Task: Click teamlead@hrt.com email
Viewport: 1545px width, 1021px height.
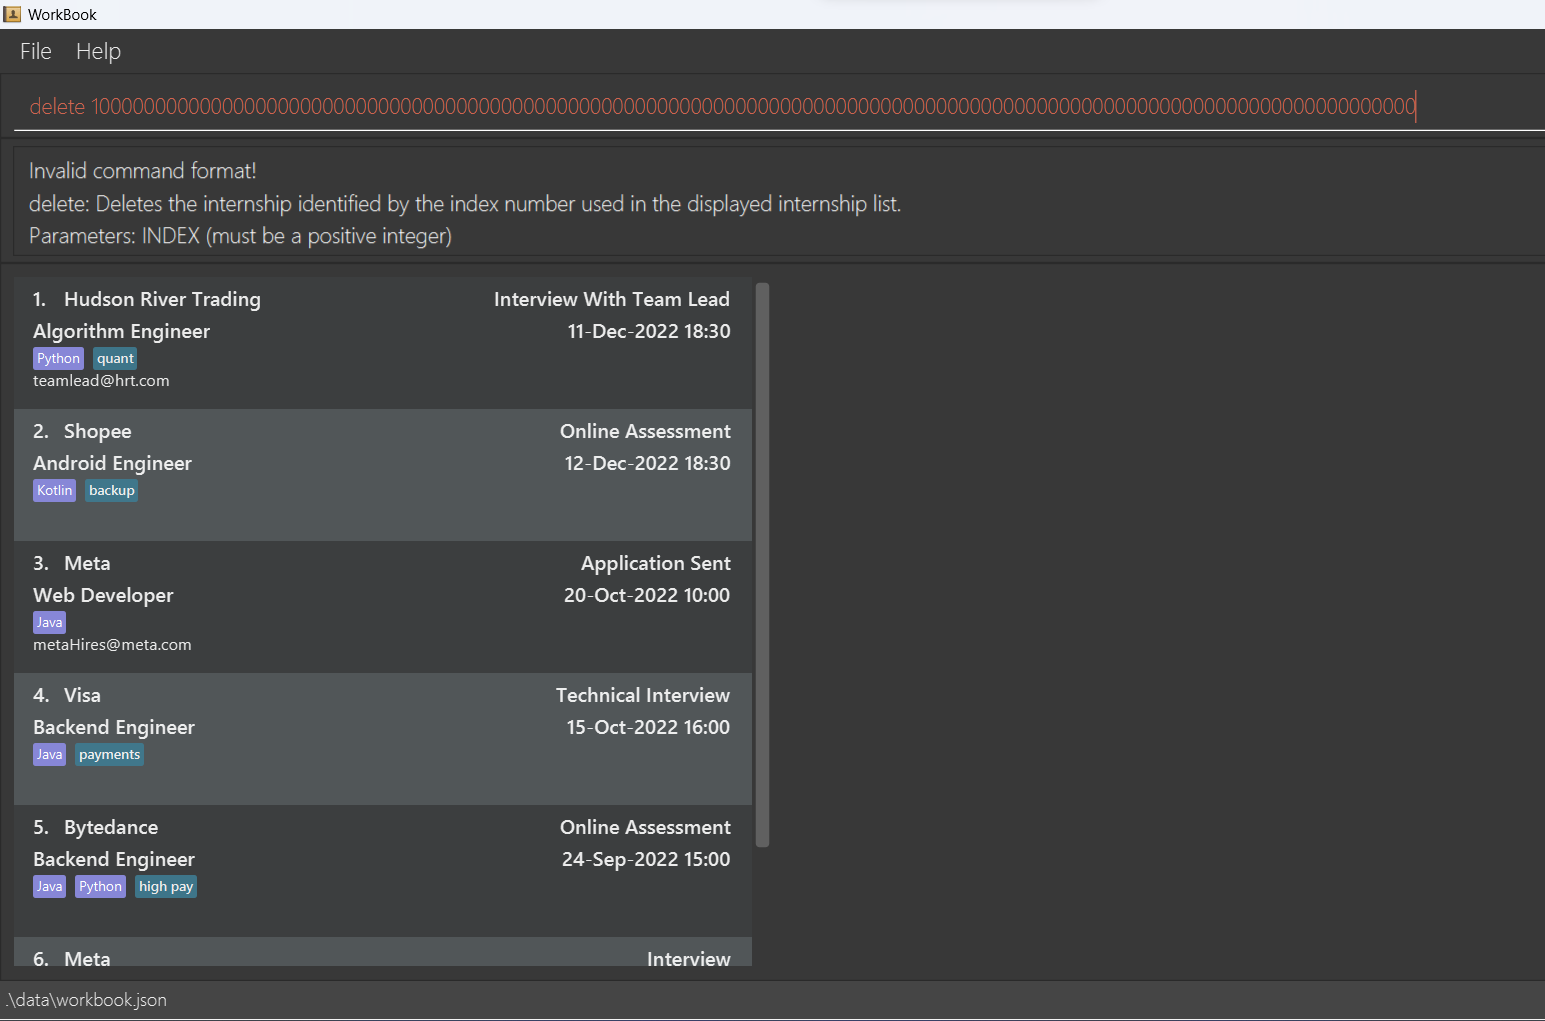Action: (101, 381)
